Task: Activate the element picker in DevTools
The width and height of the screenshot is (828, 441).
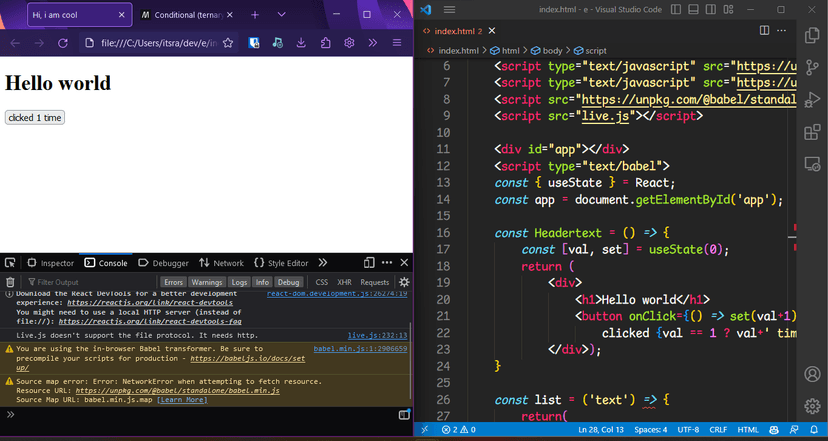Action: (10, 263)
